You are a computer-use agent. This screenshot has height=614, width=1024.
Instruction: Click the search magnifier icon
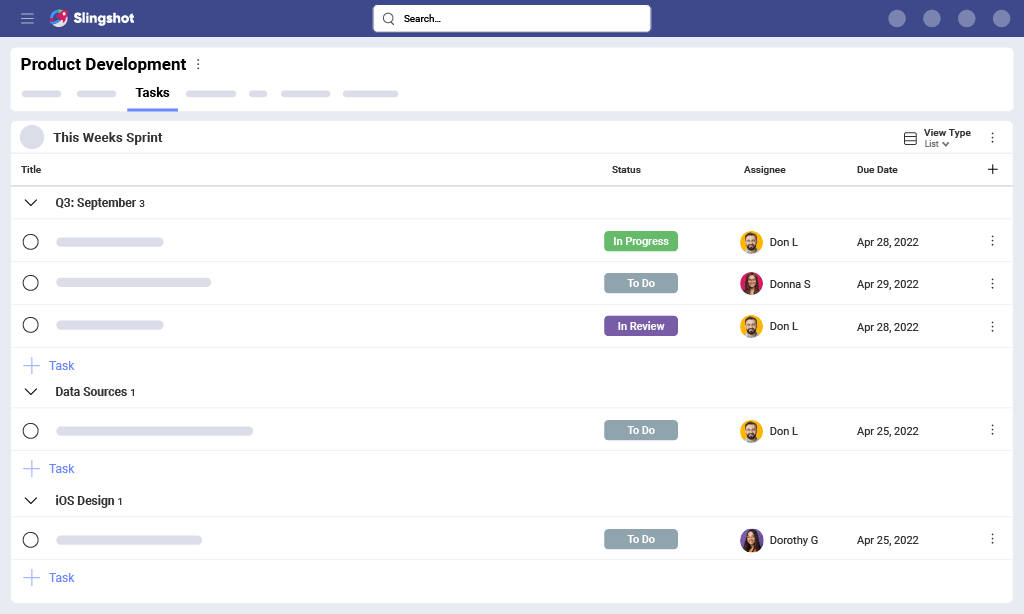(x=389, y=18)
